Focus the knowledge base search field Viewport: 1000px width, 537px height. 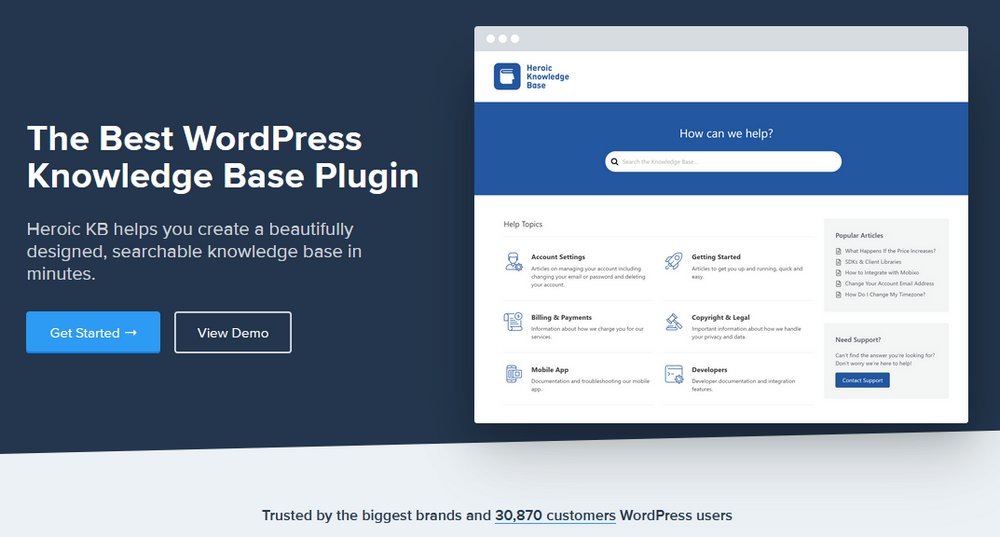723,161
